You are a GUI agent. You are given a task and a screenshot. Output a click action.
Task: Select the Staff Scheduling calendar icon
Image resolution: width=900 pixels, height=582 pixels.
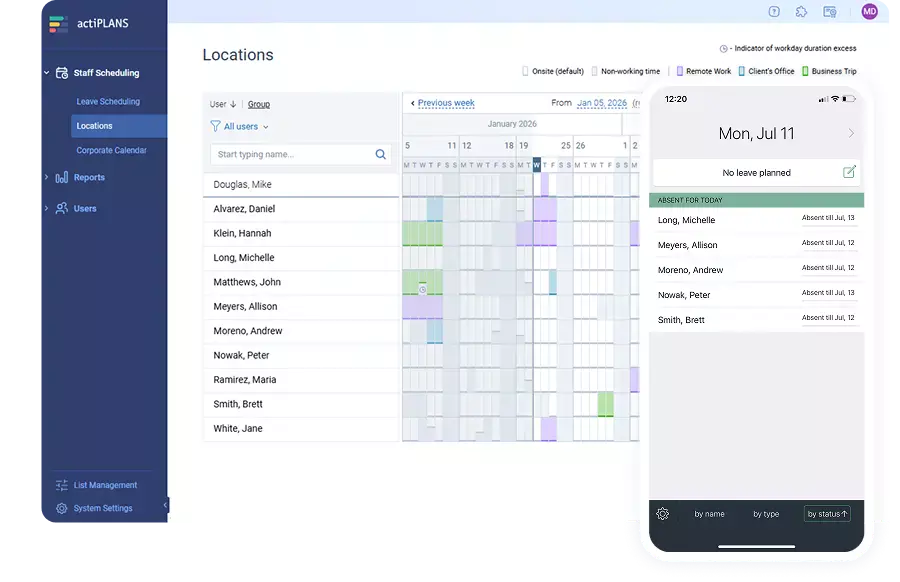60,72
